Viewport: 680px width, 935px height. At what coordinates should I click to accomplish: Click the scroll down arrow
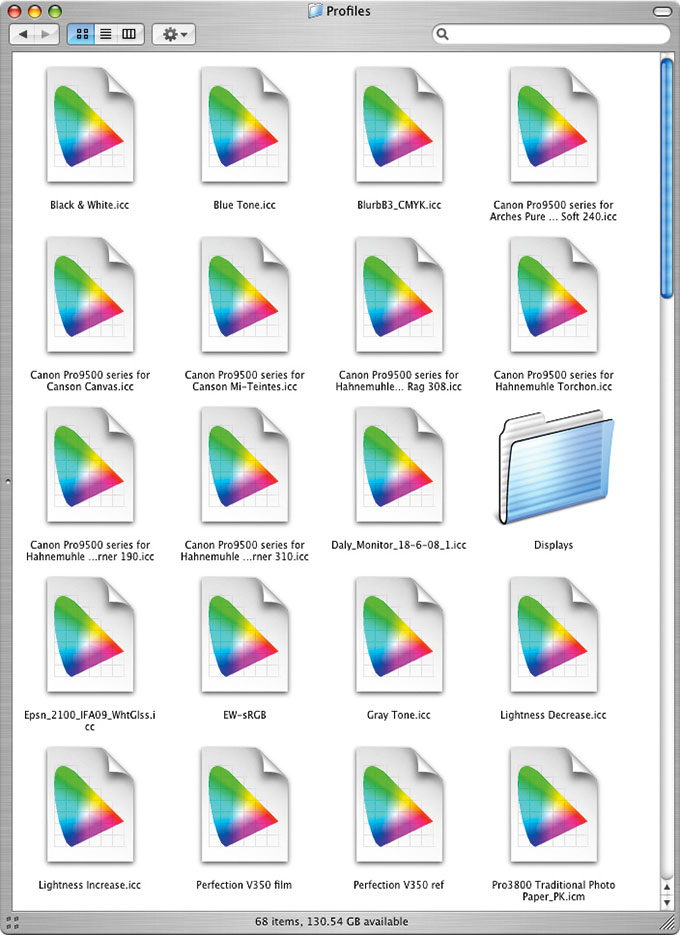667,903
